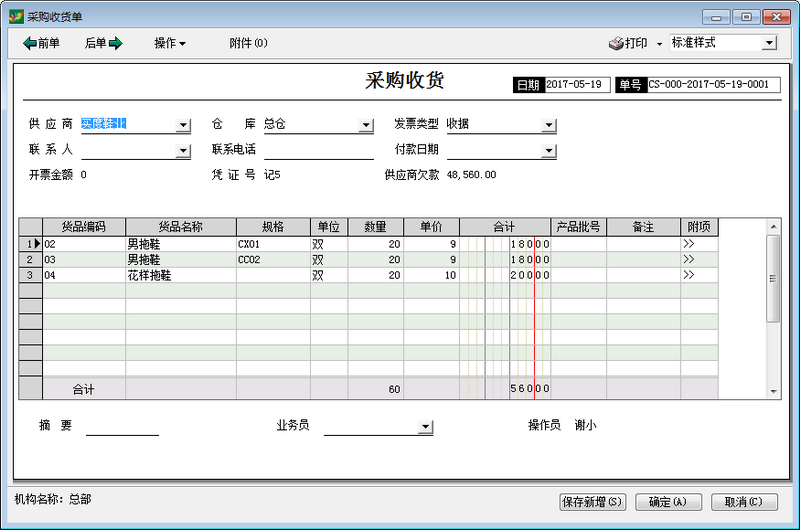Expand the 仓库 warehouse dropdown

pos(366,125)
